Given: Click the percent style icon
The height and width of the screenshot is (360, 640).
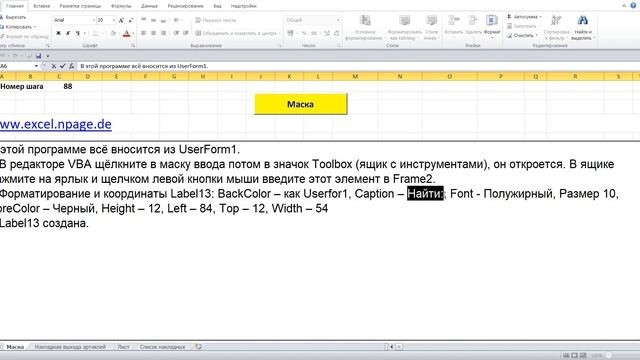Looking at the screenshot, I should point(304,33).
